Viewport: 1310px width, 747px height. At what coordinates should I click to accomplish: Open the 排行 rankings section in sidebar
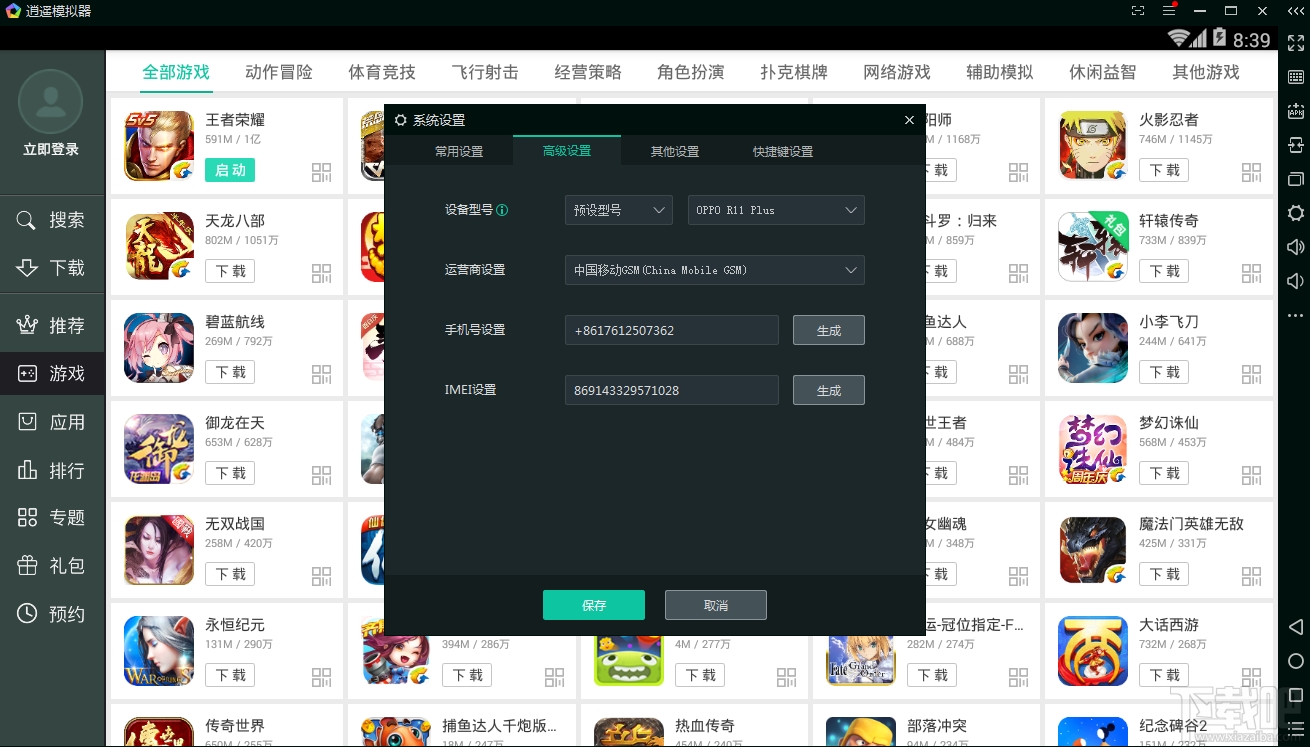pyautogui.click(x=52, y=470)
